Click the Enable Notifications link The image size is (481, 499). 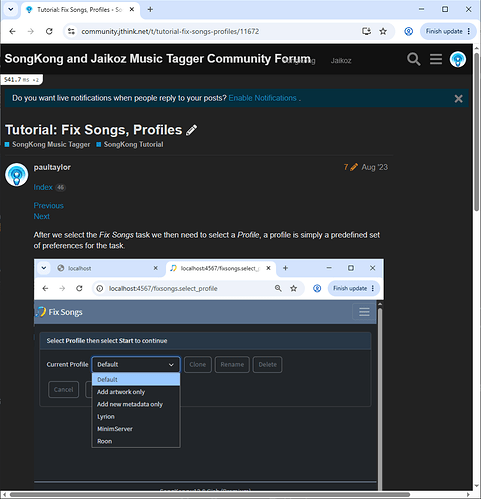tap(262, 98)
